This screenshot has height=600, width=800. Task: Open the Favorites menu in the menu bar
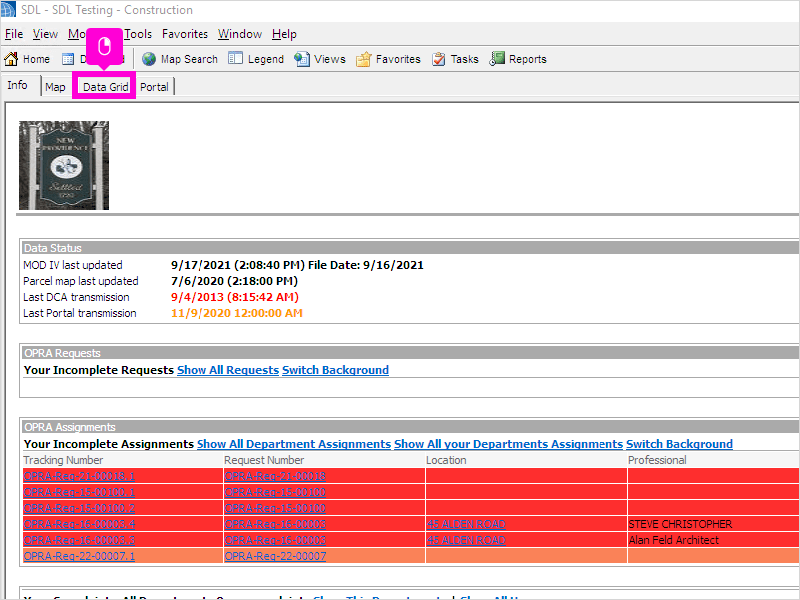[x=185, y=34]
